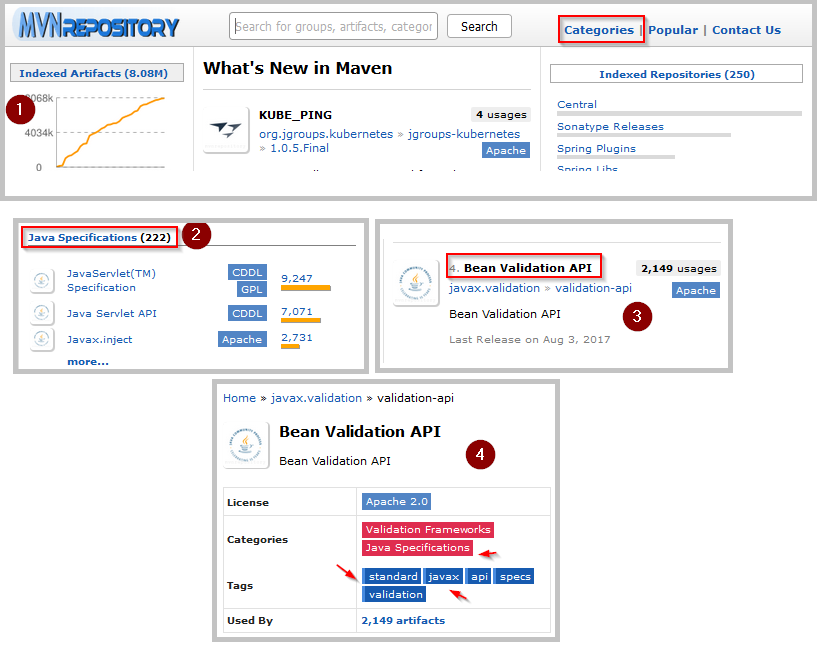Select the javax tag

pos(443,577)
